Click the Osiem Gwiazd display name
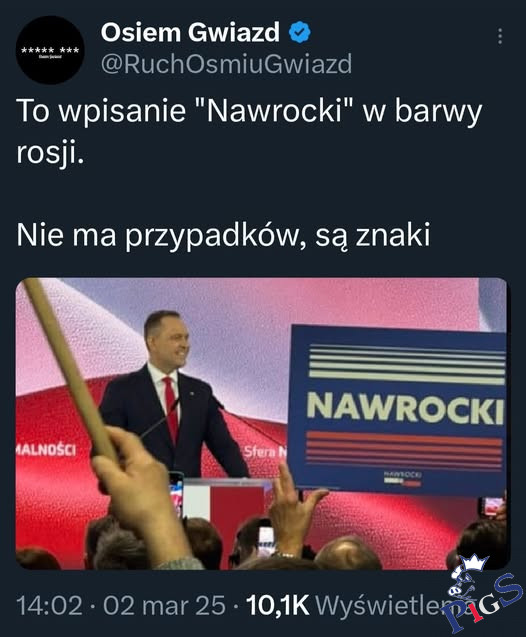This screenshot has width=526, height=637. (190, 32)
